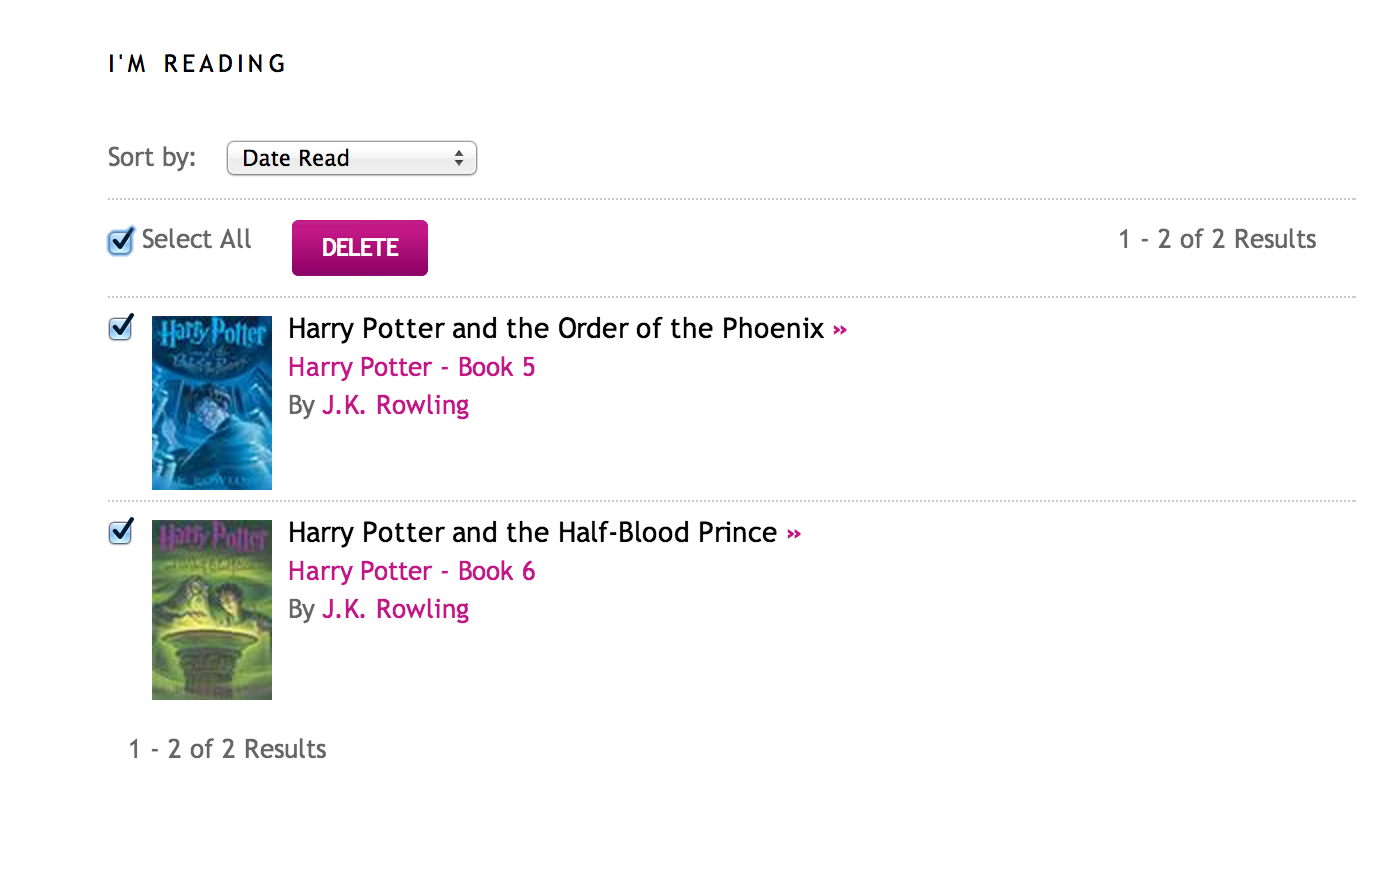Image resolution: width=1400 pixels, height=894 pixels.
Task: Click the » arrow beside Half-Blood Prince
Action: point(794,534)
